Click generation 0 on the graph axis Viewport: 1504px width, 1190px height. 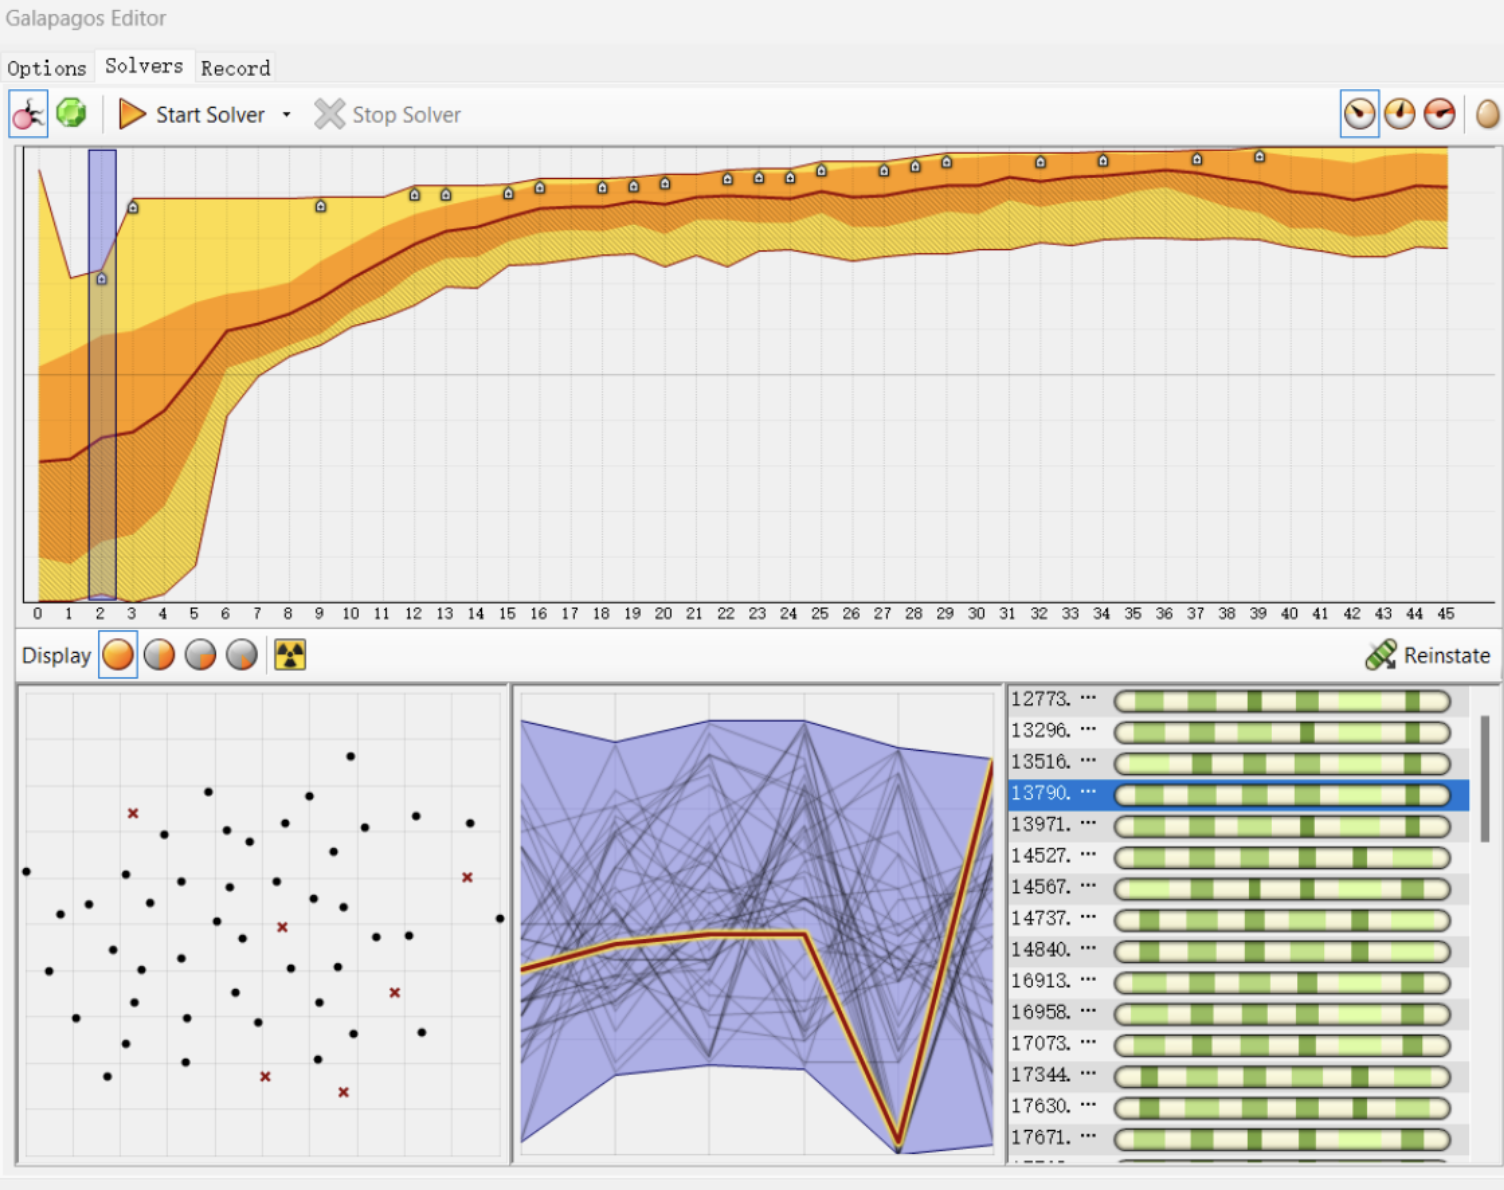[x=38, y=614]
